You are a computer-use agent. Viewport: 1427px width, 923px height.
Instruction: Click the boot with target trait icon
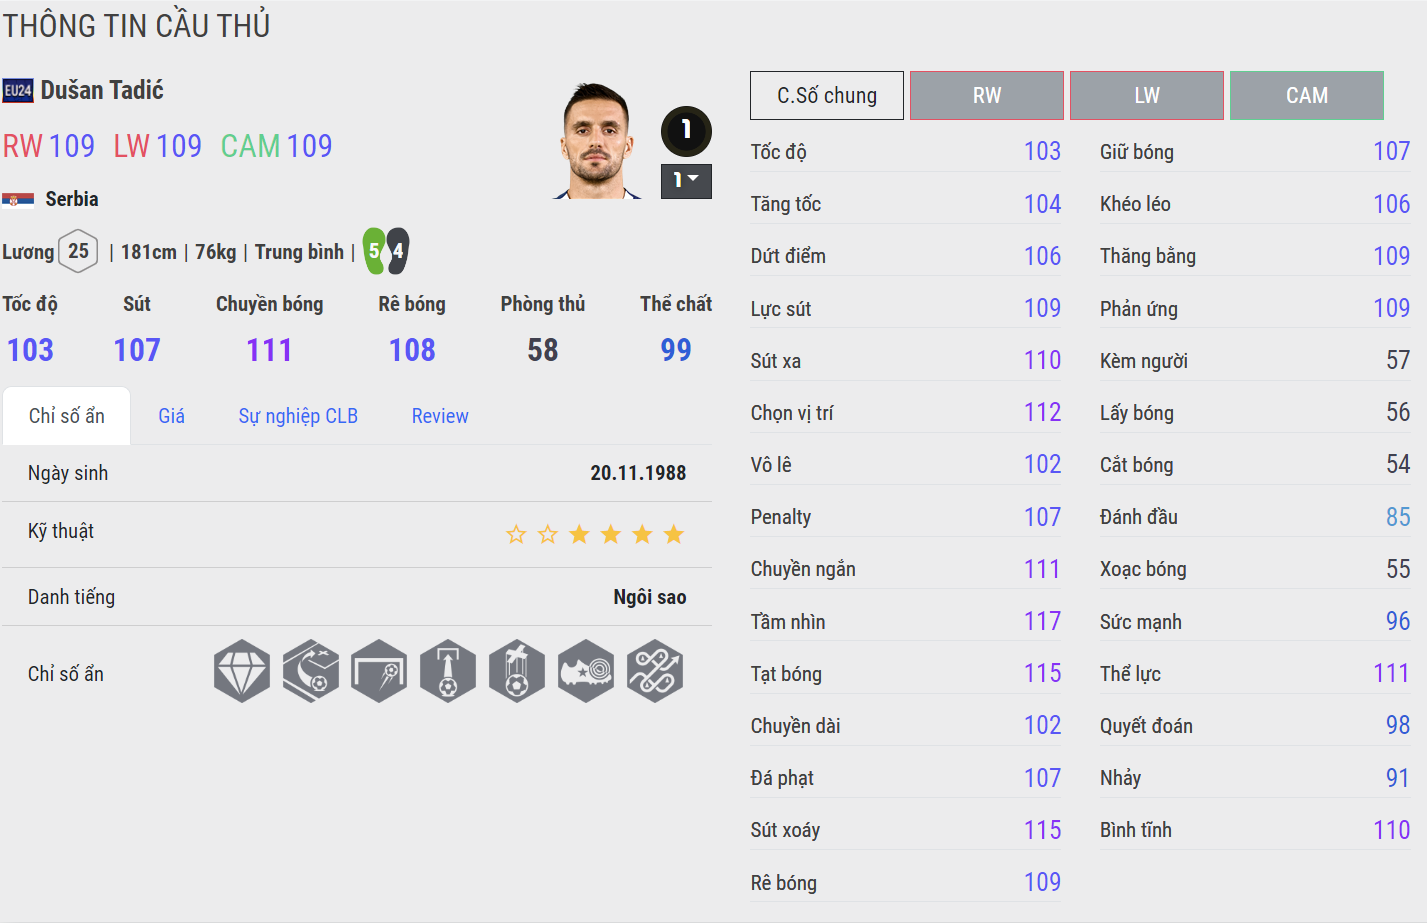(x=586, y=671)
